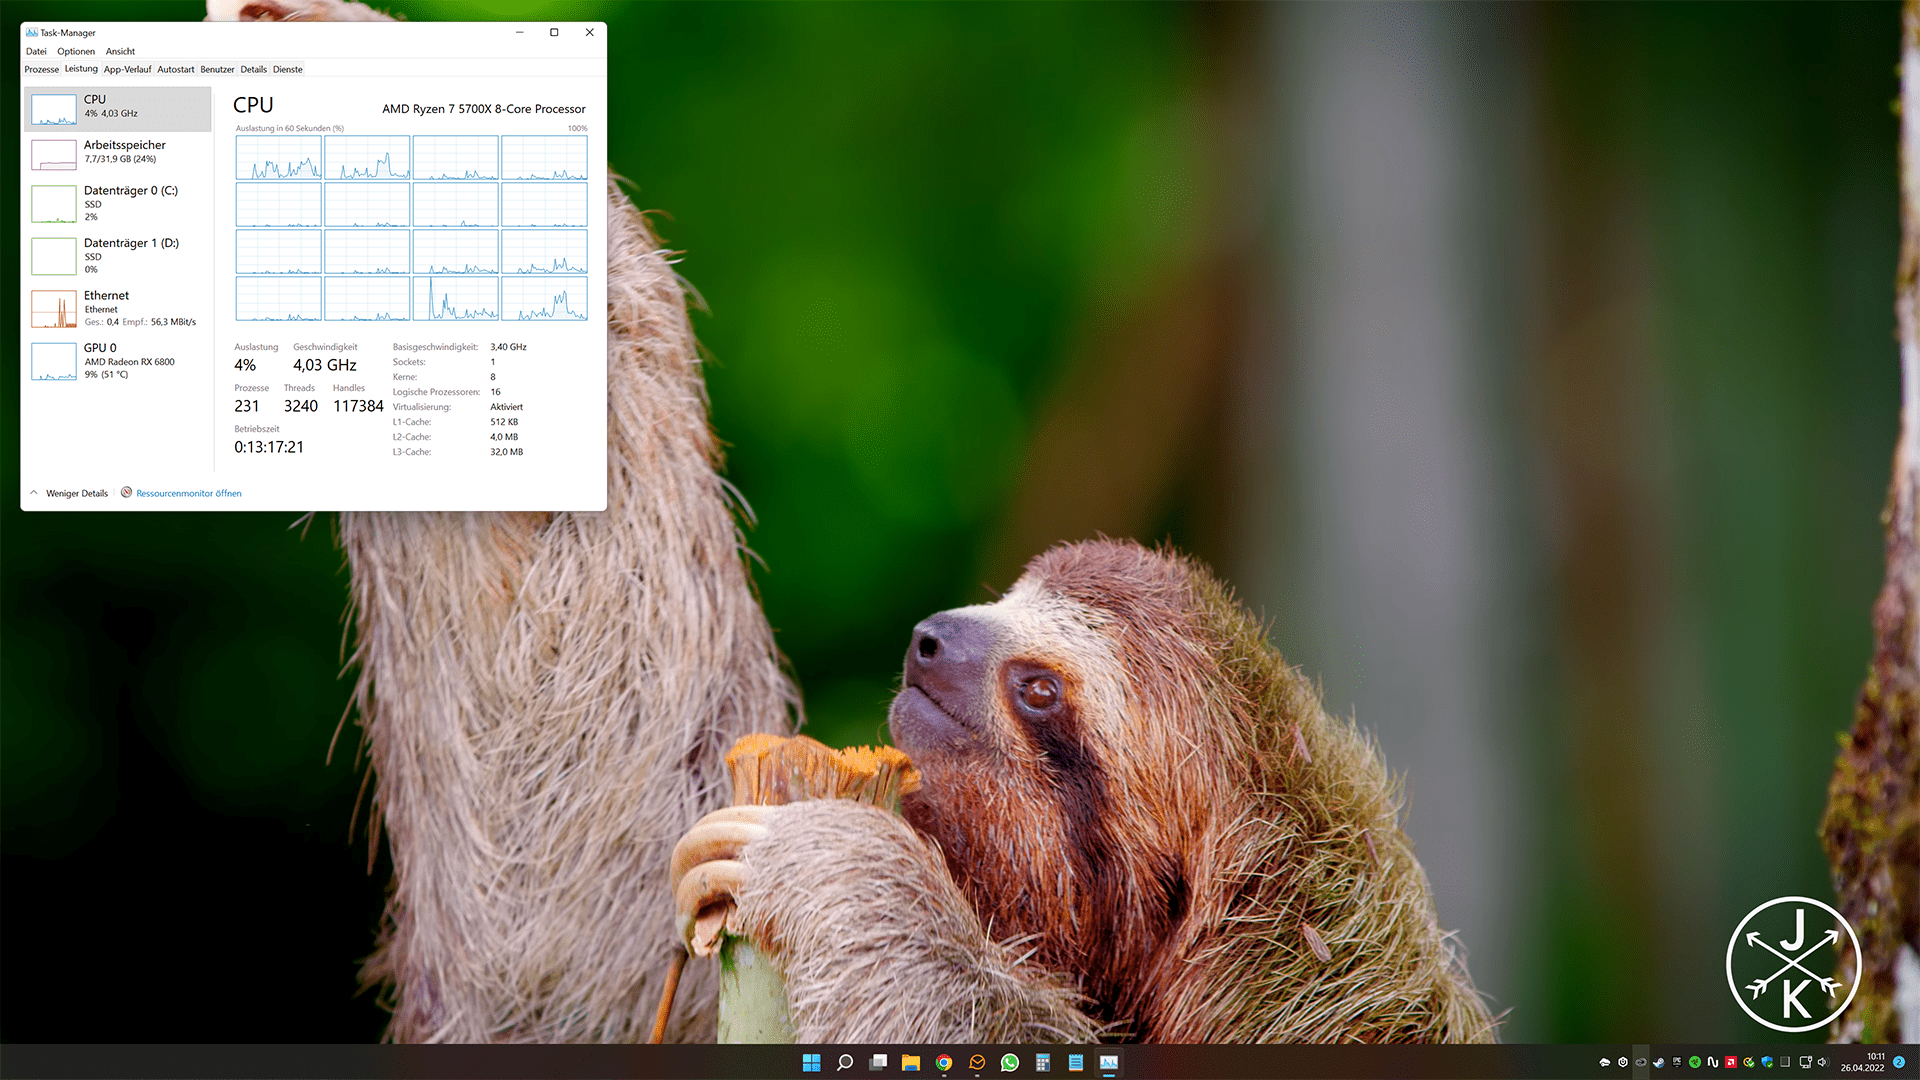
Task: Click Ressourcenmonitor öffnen link
Action: [x=188, y=493]
